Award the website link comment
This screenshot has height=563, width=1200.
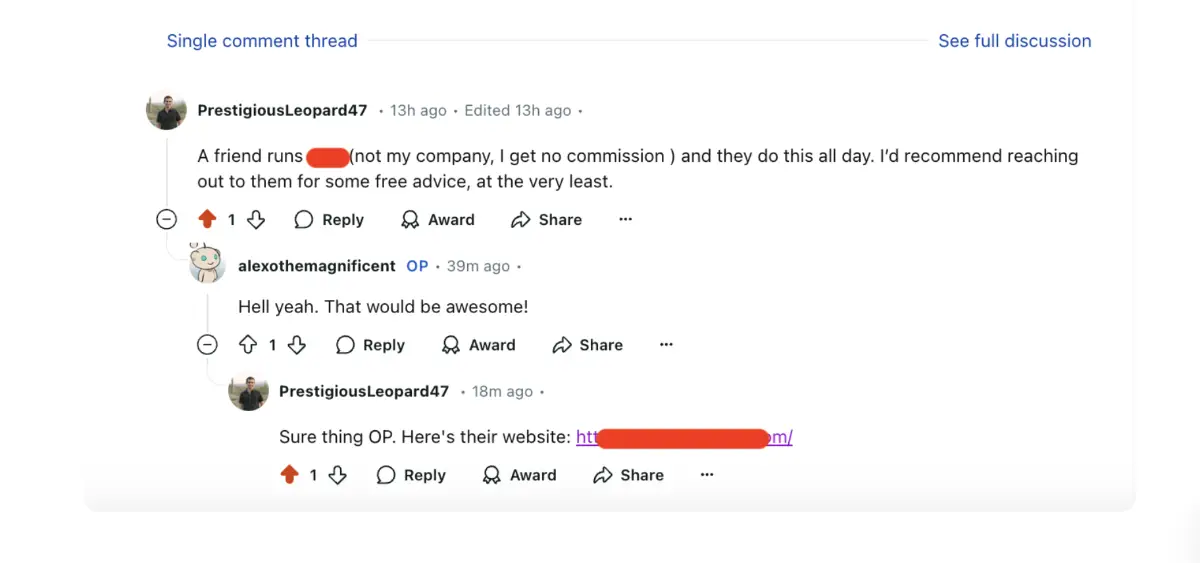[519, 475]
